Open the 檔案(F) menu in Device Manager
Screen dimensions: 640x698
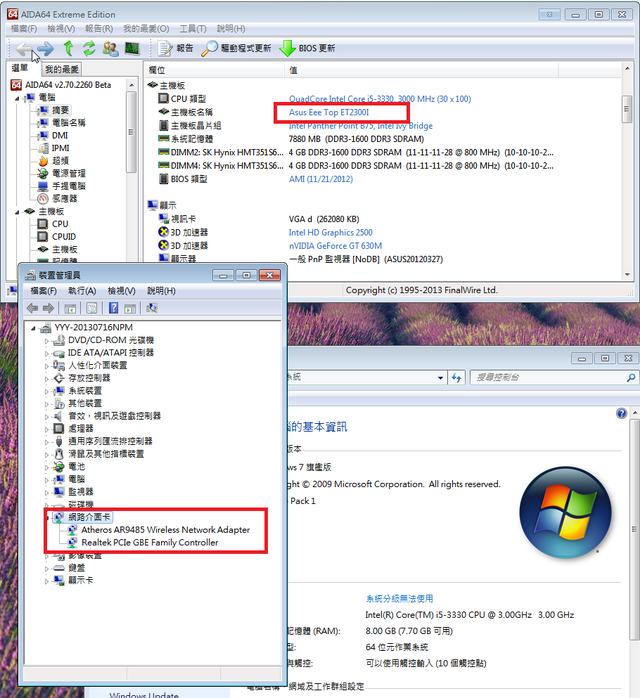tap(43, 291)
